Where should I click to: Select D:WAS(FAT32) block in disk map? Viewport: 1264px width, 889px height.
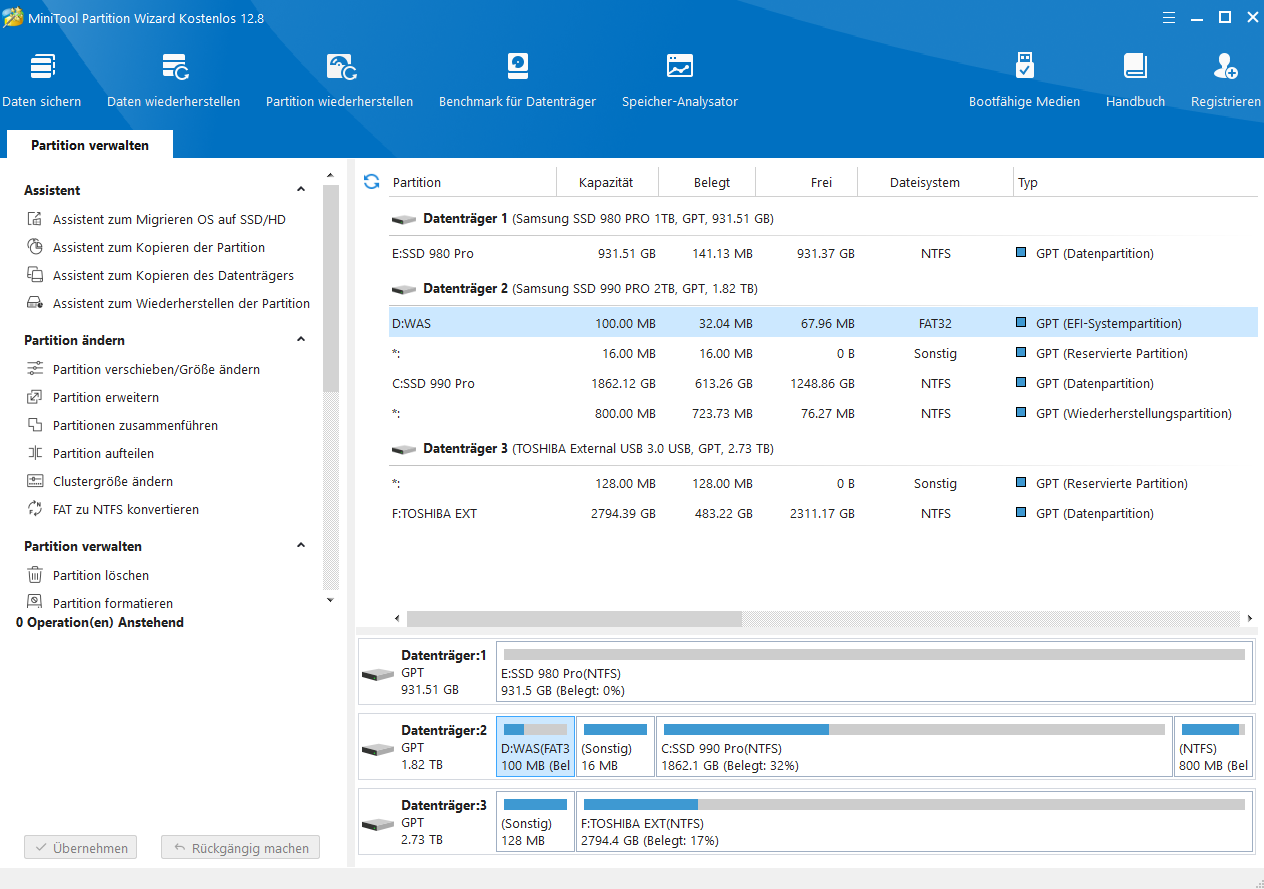point(536,747)
